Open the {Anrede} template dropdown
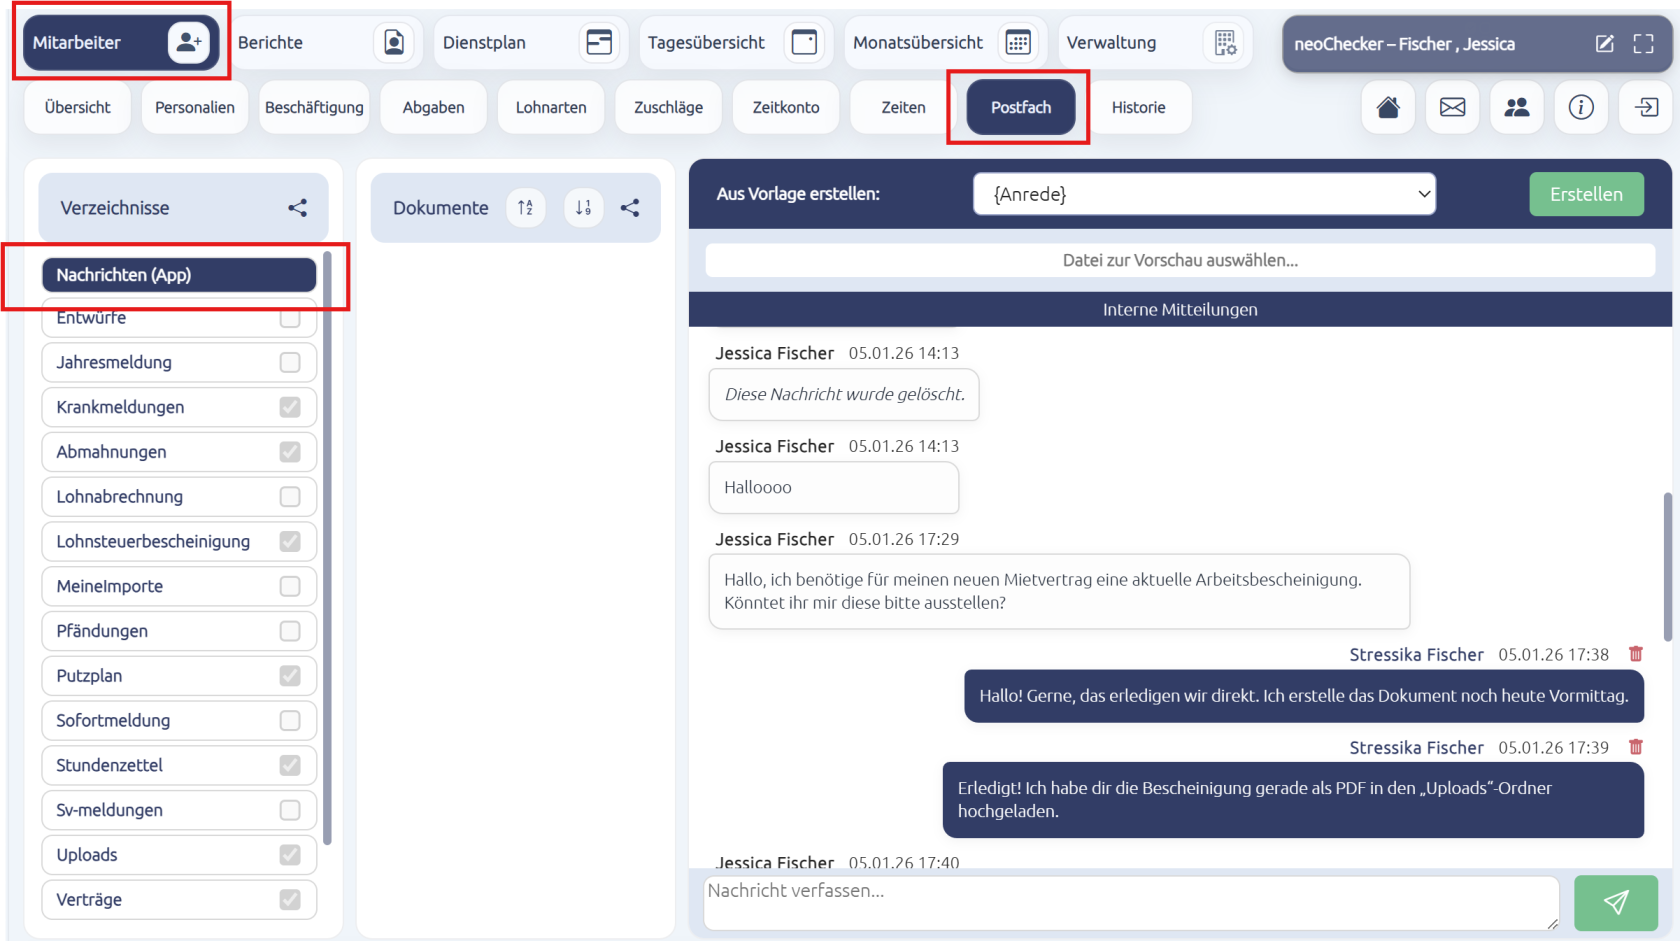The width and height of the screenshot is (1680, 941). pyautogui.click(x=1204, y=194)
